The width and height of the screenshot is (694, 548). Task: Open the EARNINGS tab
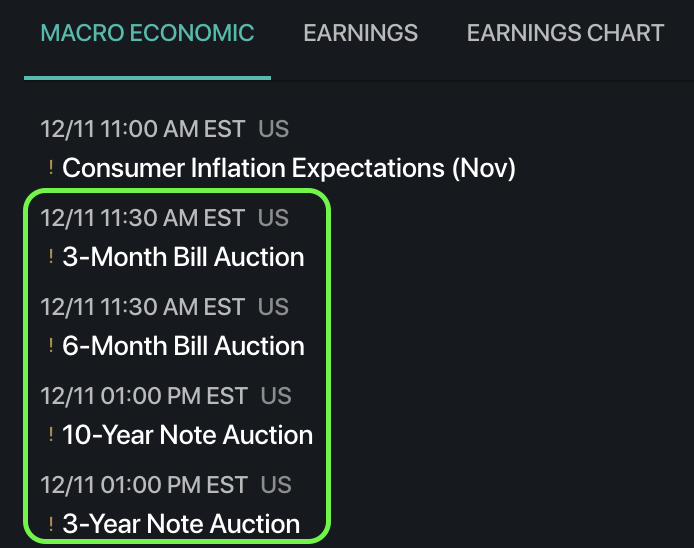[361, 33]
